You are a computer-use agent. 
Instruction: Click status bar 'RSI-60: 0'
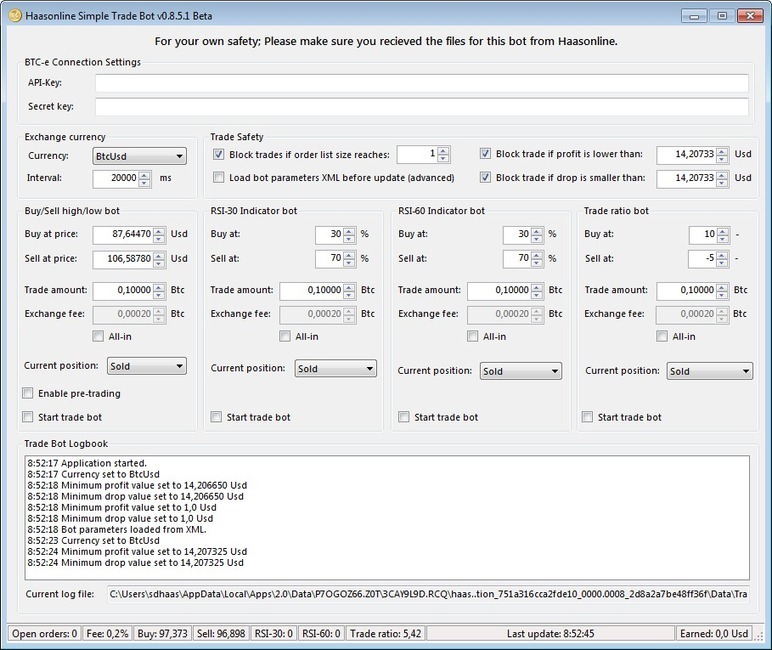(321, 634)
